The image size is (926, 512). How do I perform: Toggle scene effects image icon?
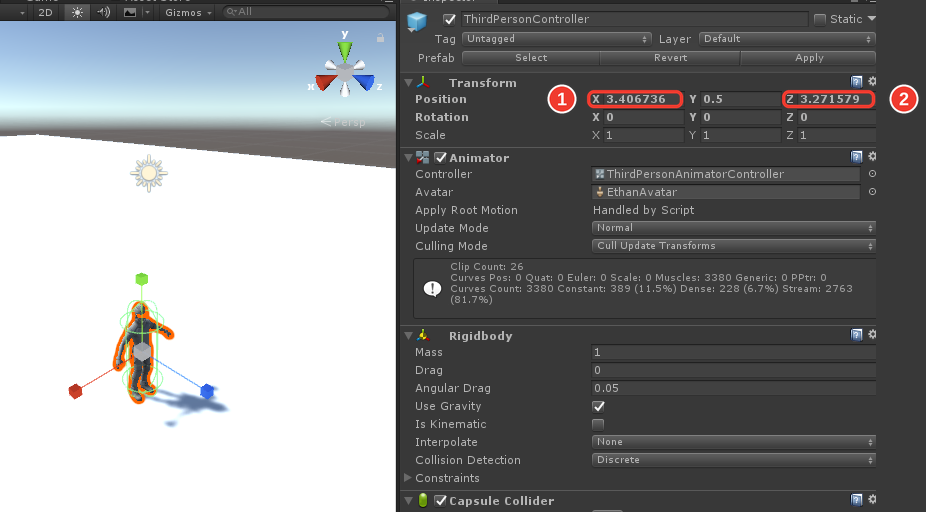coord(130,12)
